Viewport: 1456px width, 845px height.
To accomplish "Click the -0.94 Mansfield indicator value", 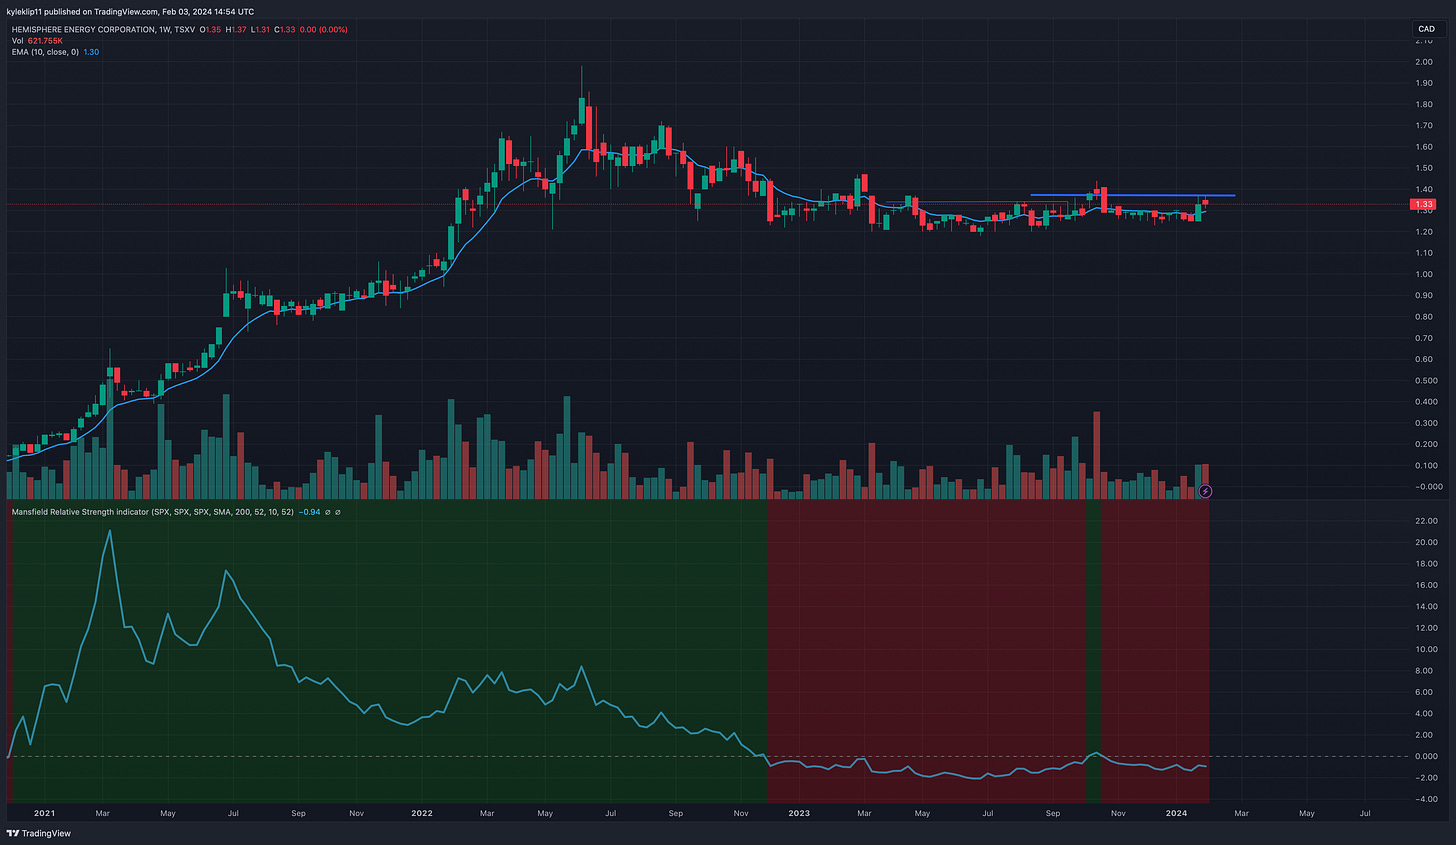I will click(x=310, y=512).
